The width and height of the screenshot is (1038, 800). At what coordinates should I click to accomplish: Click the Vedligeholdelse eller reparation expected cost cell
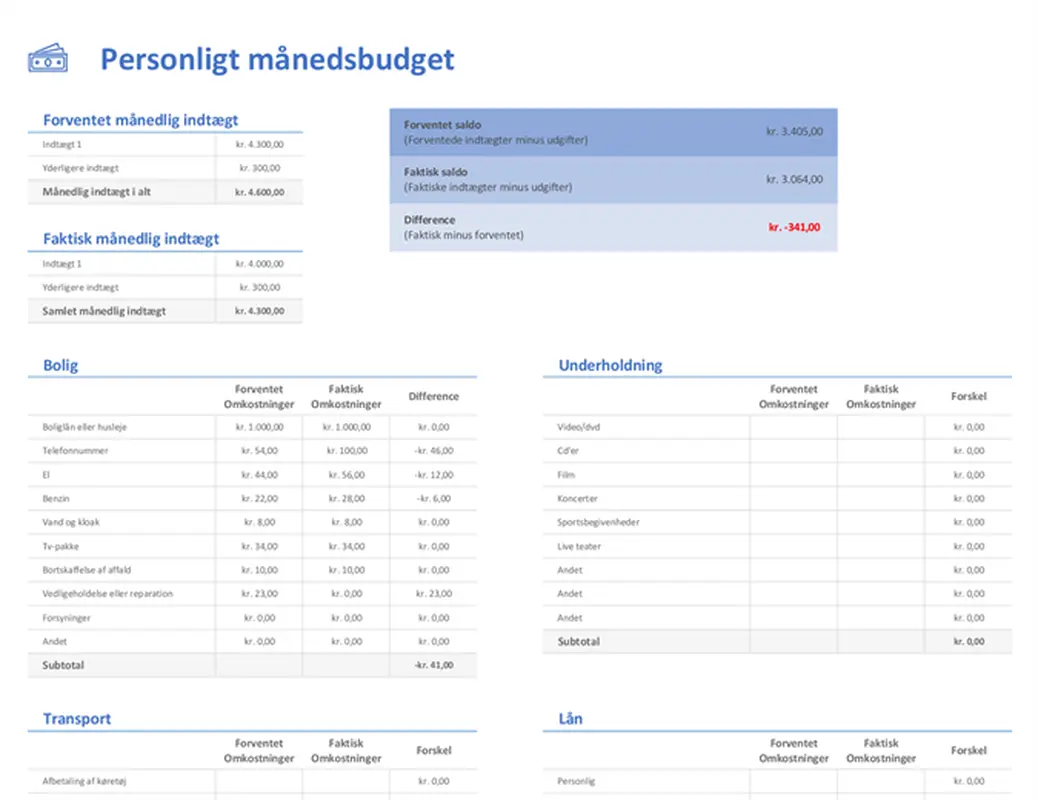click(x=259, y=593)
